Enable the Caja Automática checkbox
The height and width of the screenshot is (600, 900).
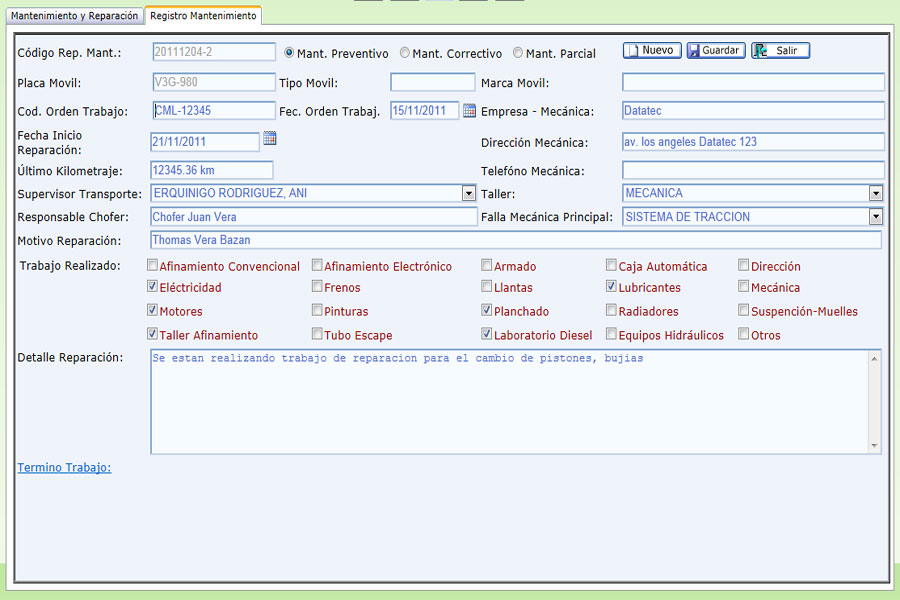click(611, 266)
